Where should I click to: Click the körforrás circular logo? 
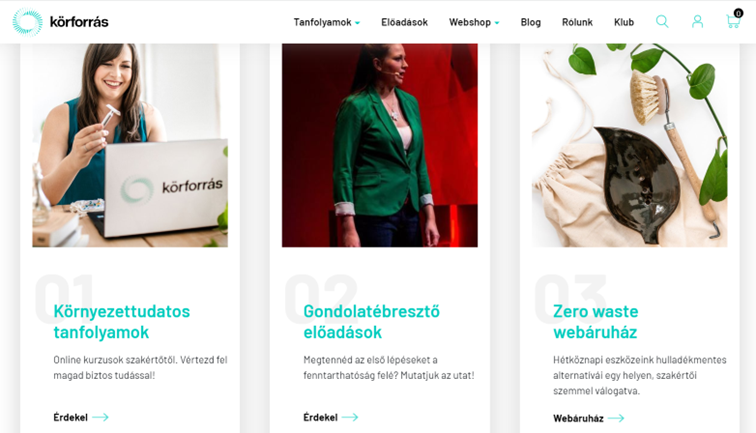tap(27, 22)
